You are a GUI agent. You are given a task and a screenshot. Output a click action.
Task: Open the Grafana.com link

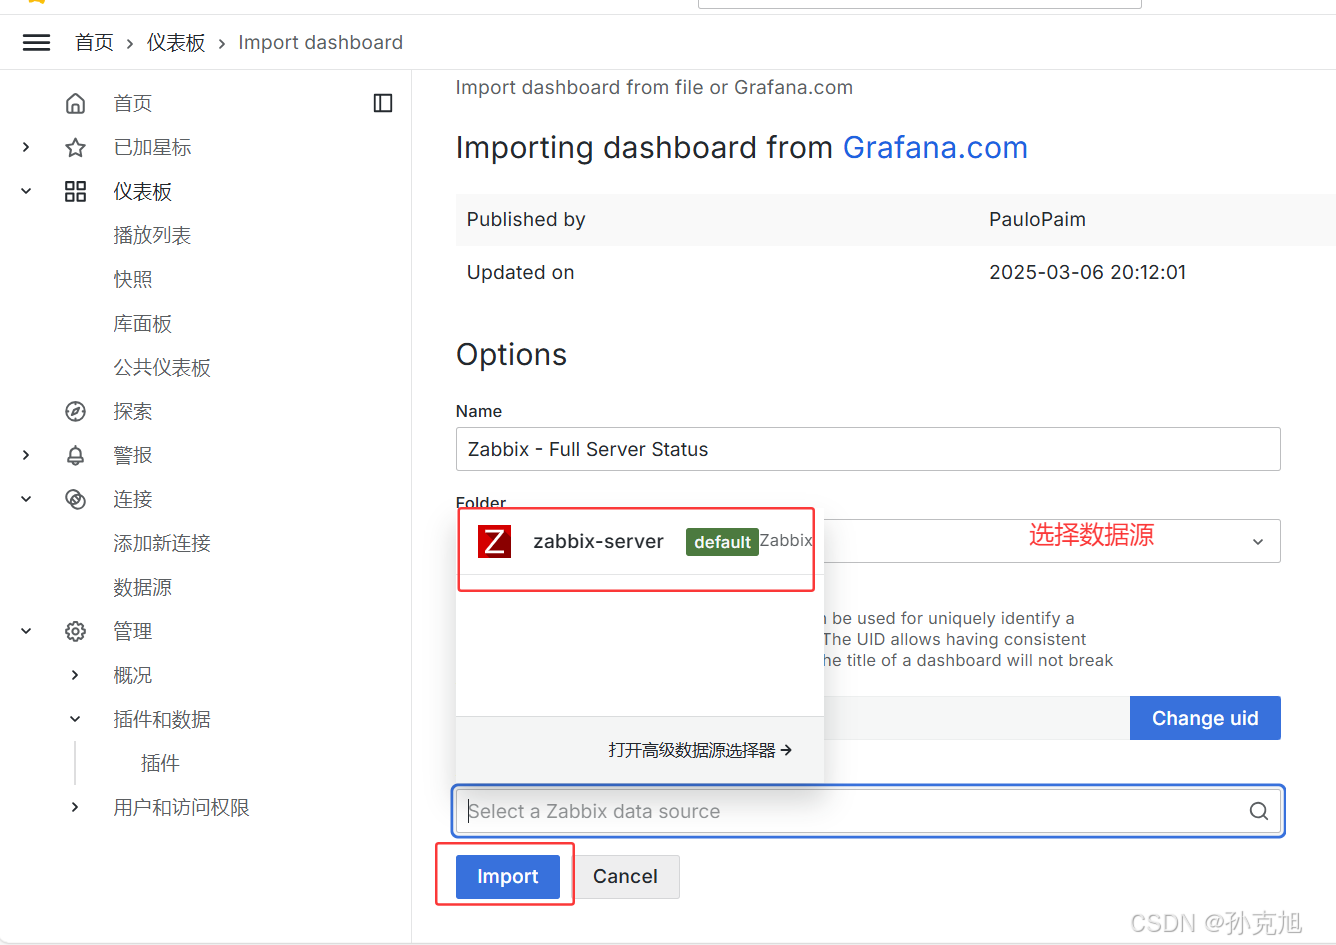tap(935, 147)
